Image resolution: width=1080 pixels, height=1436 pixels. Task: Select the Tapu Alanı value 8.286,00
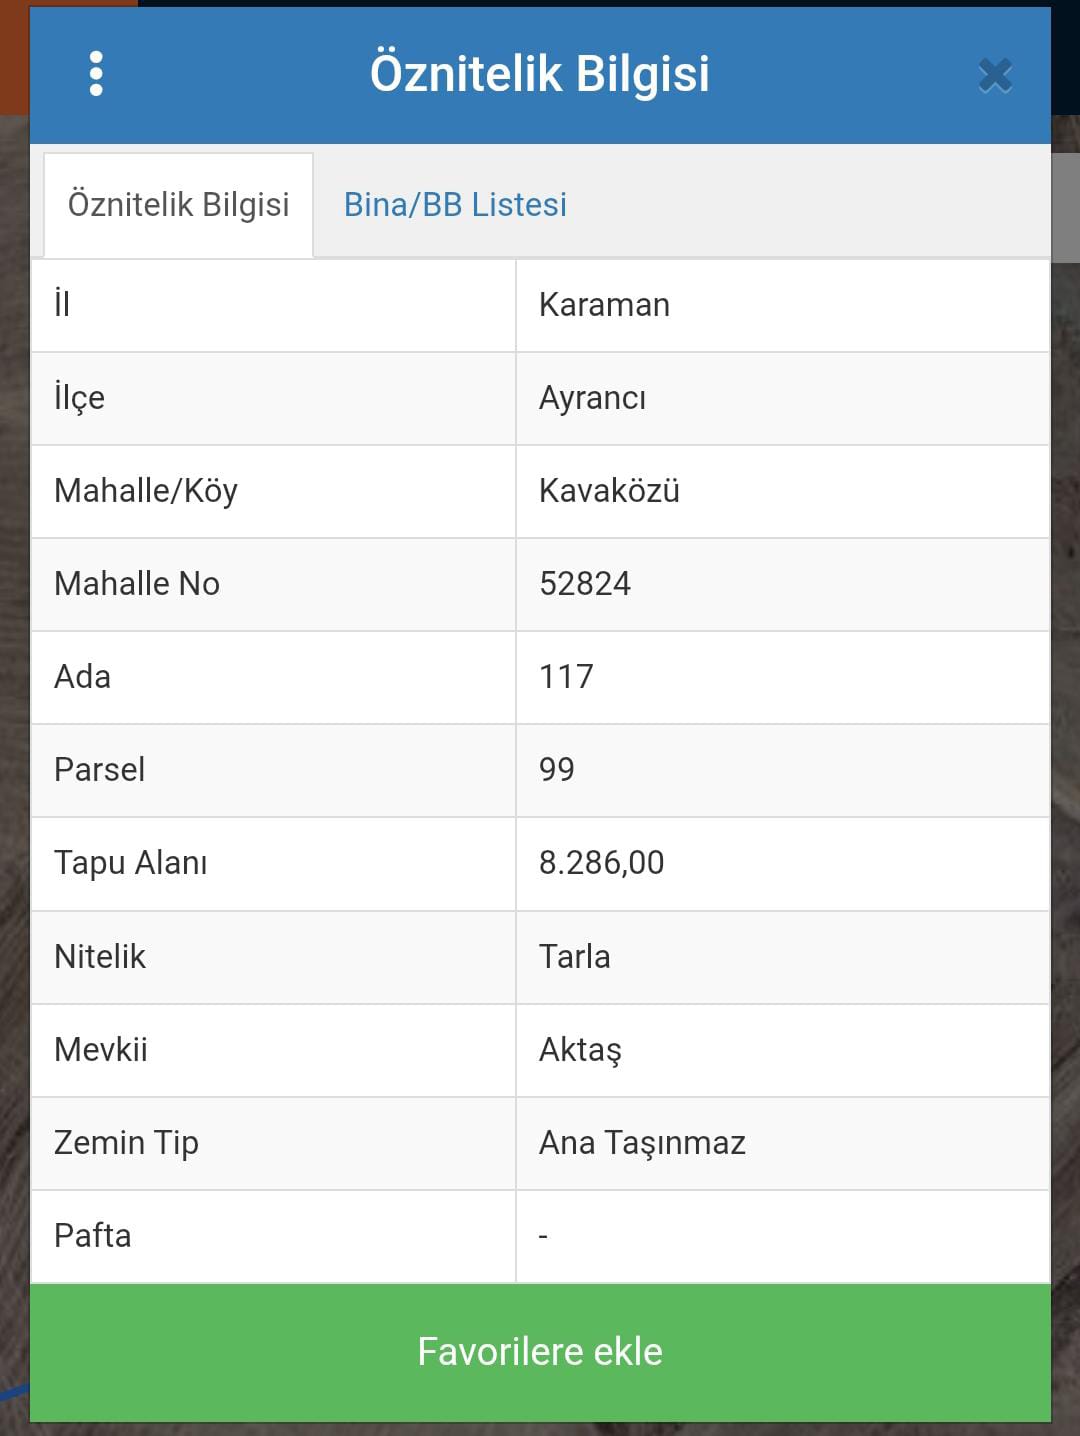pos(601,863)
